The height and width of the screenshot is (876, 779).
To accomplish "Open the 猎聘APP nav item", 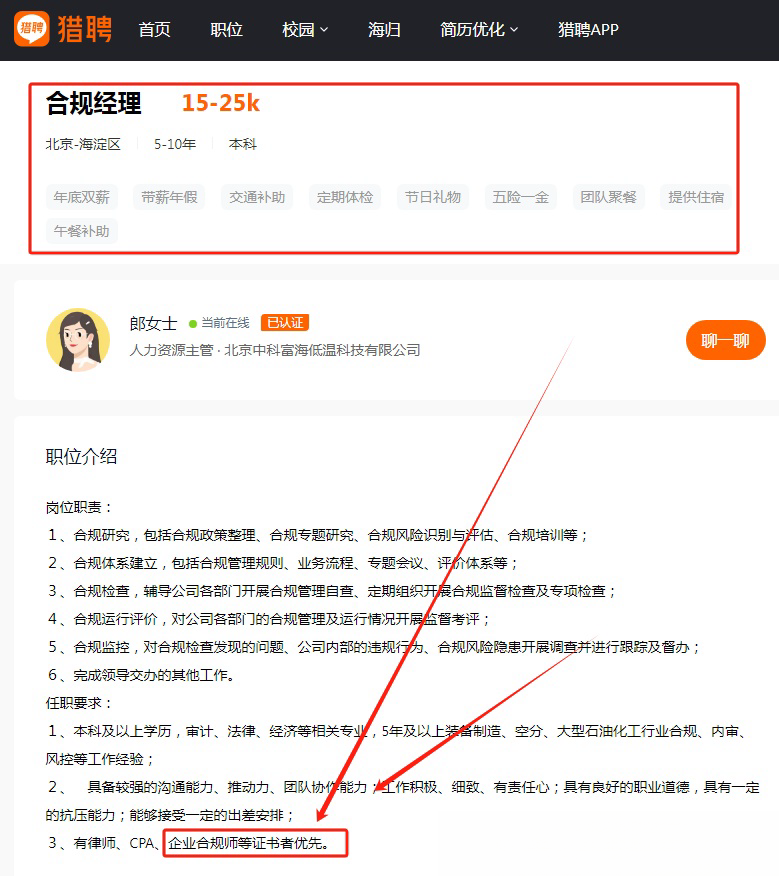I will tap(588, 30).
